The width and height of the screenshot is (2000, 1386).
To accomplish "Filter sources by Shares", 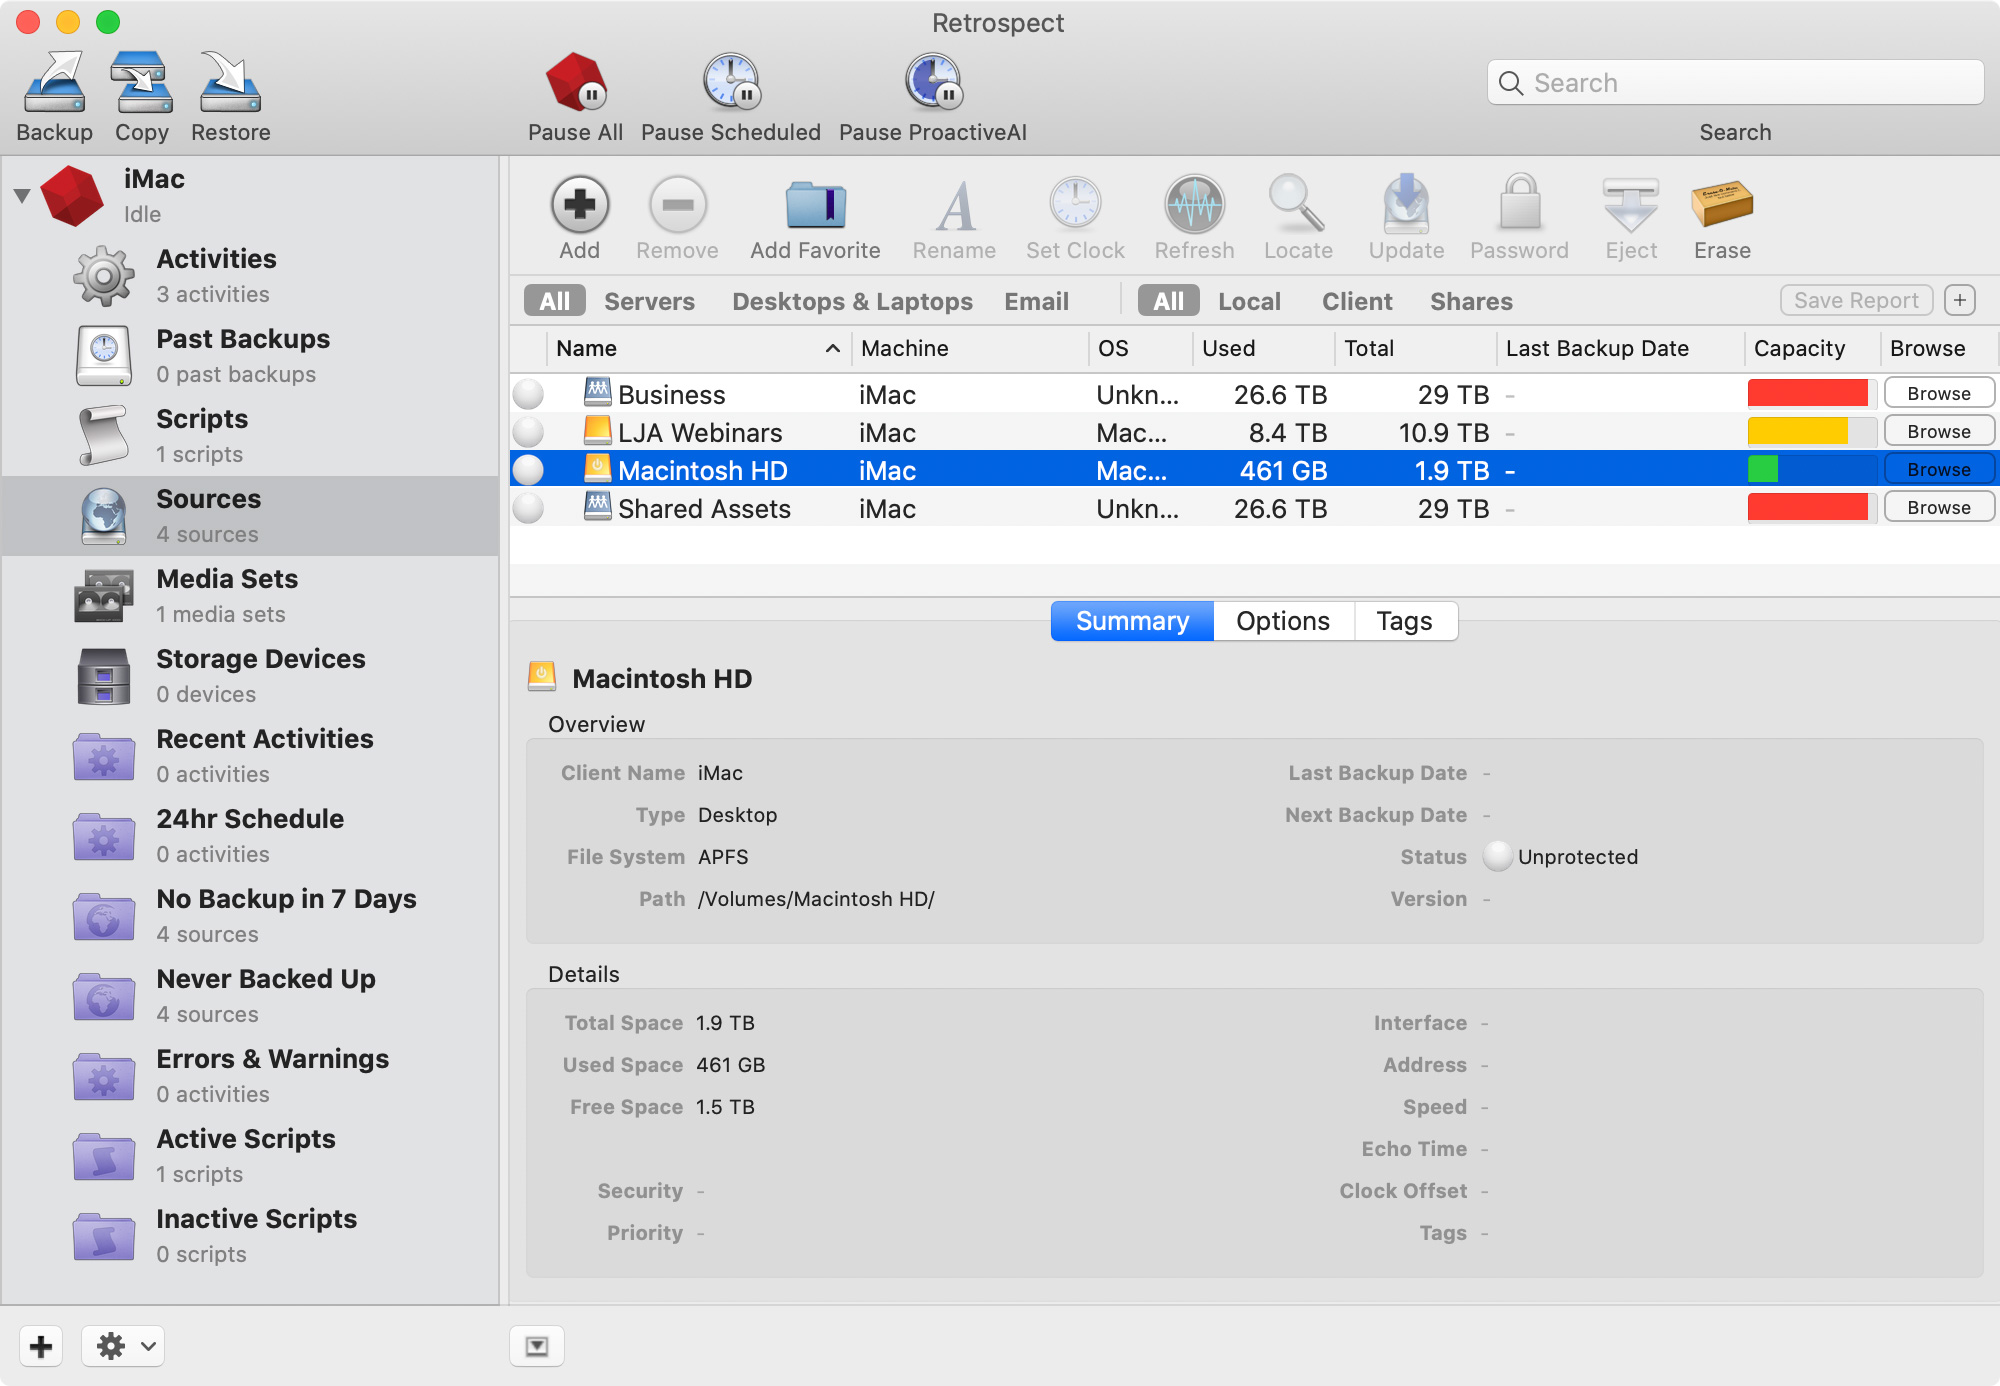I will tap(1471, 301).
